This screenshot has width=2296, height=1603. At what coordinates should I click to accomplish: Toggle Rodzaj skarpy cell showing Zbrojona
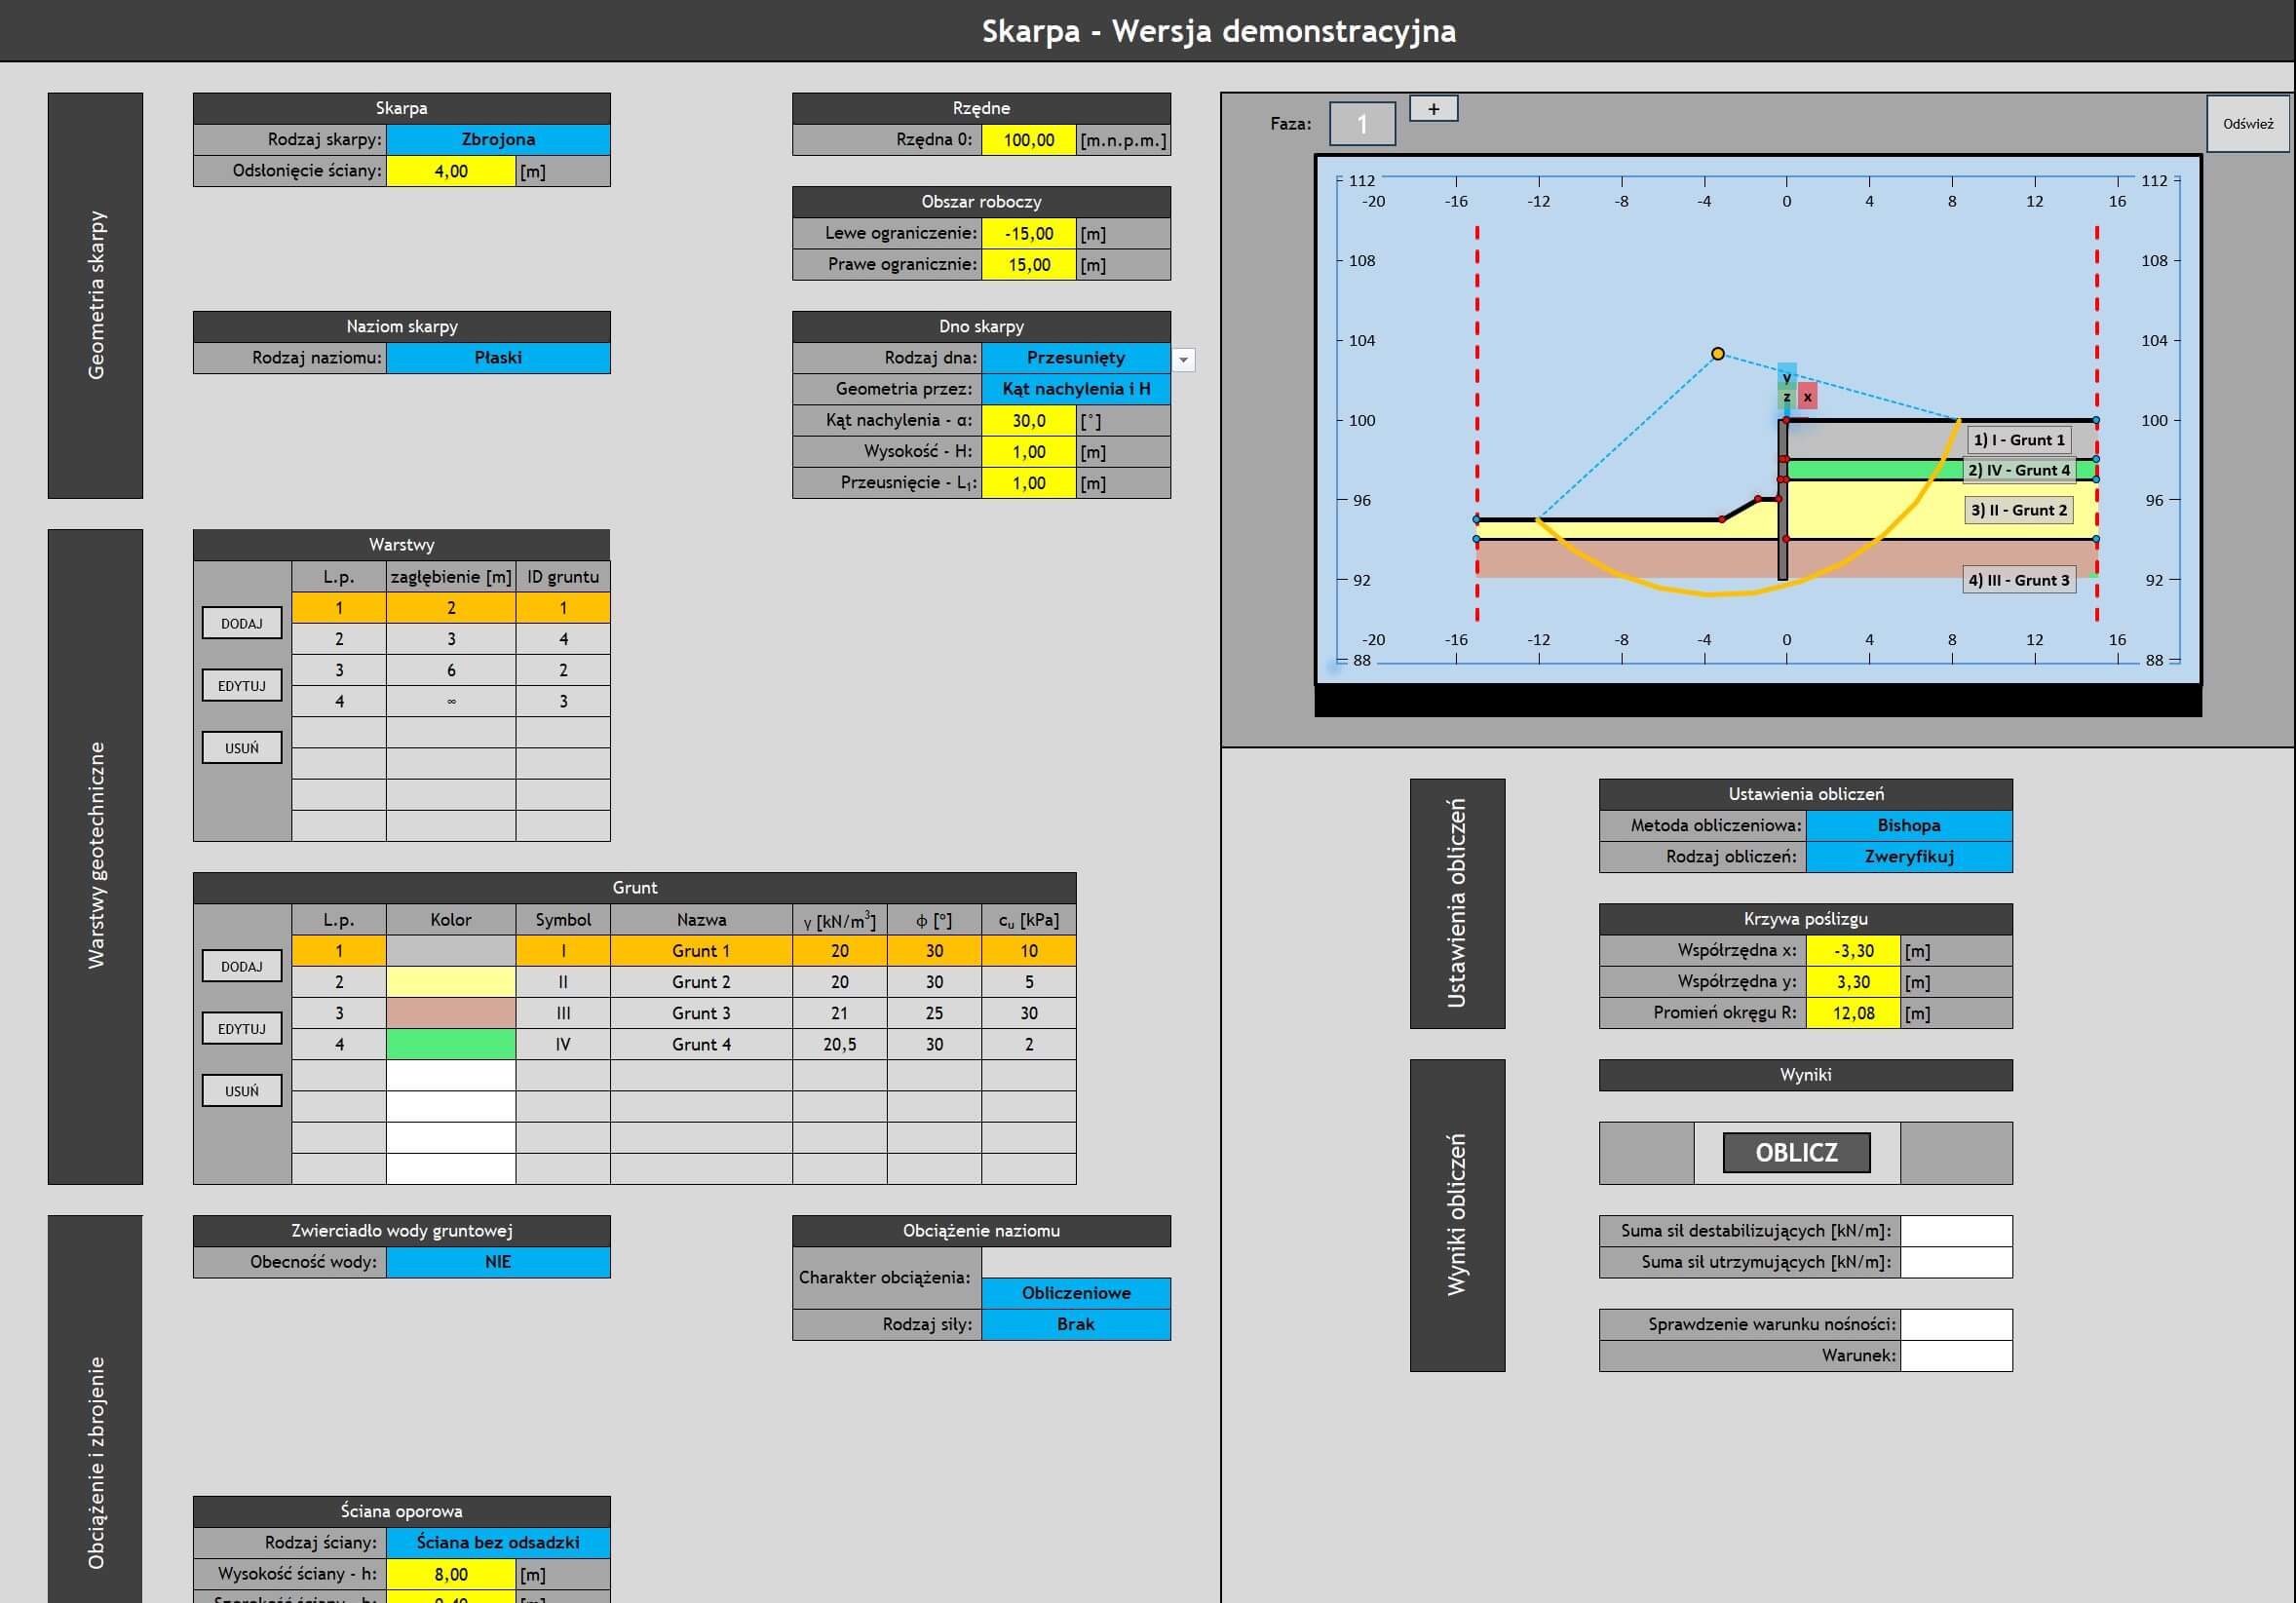click(x=498, y=140)
